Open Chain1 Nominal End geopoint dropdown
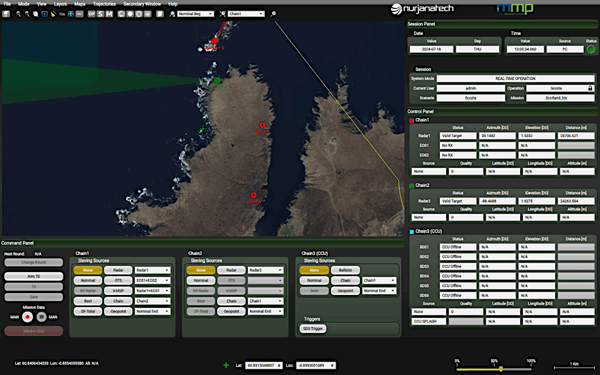 [152, 311]
